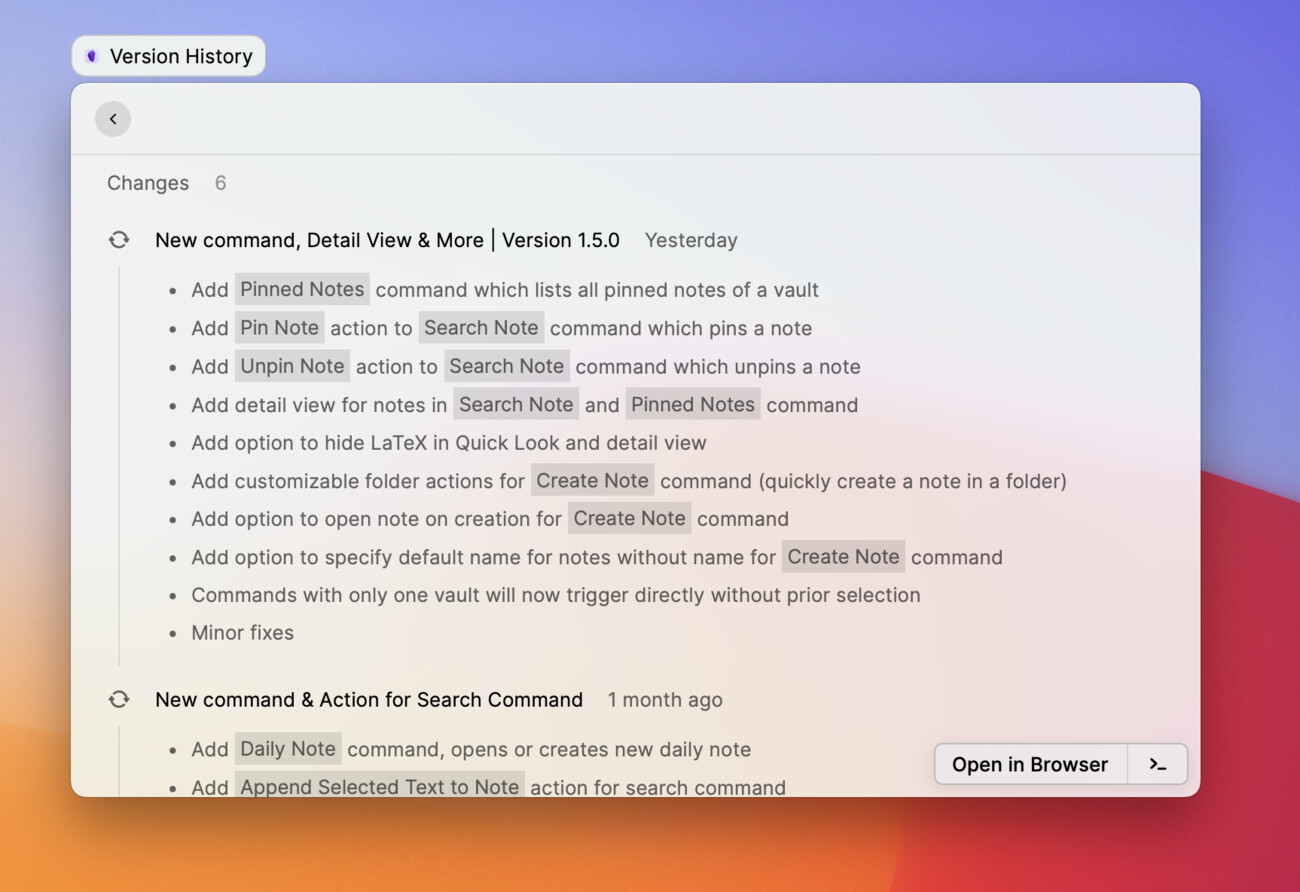
Task: Click the 1 month ago timestamp
Action: (664, 699)
